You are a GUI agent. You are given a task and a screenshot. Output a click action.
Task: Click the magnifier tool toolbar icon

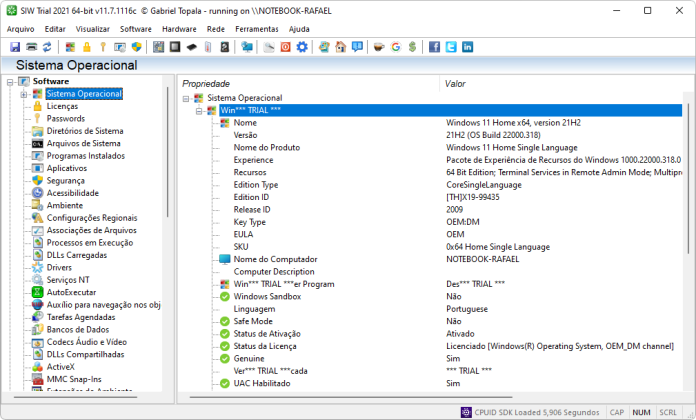click(x=269, y=47)
